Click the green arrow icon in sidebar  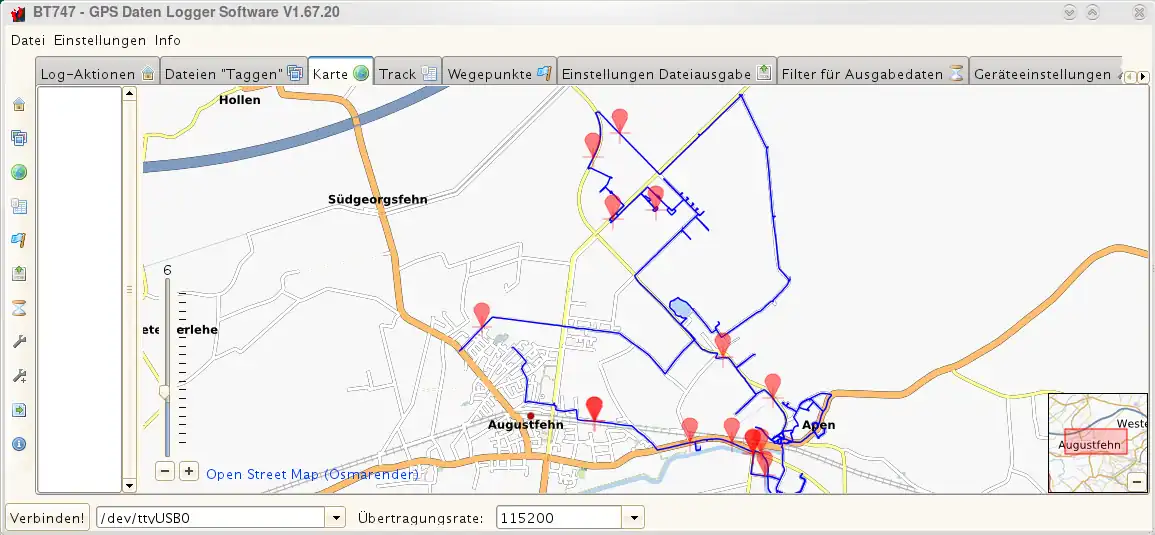pos(18,410)
